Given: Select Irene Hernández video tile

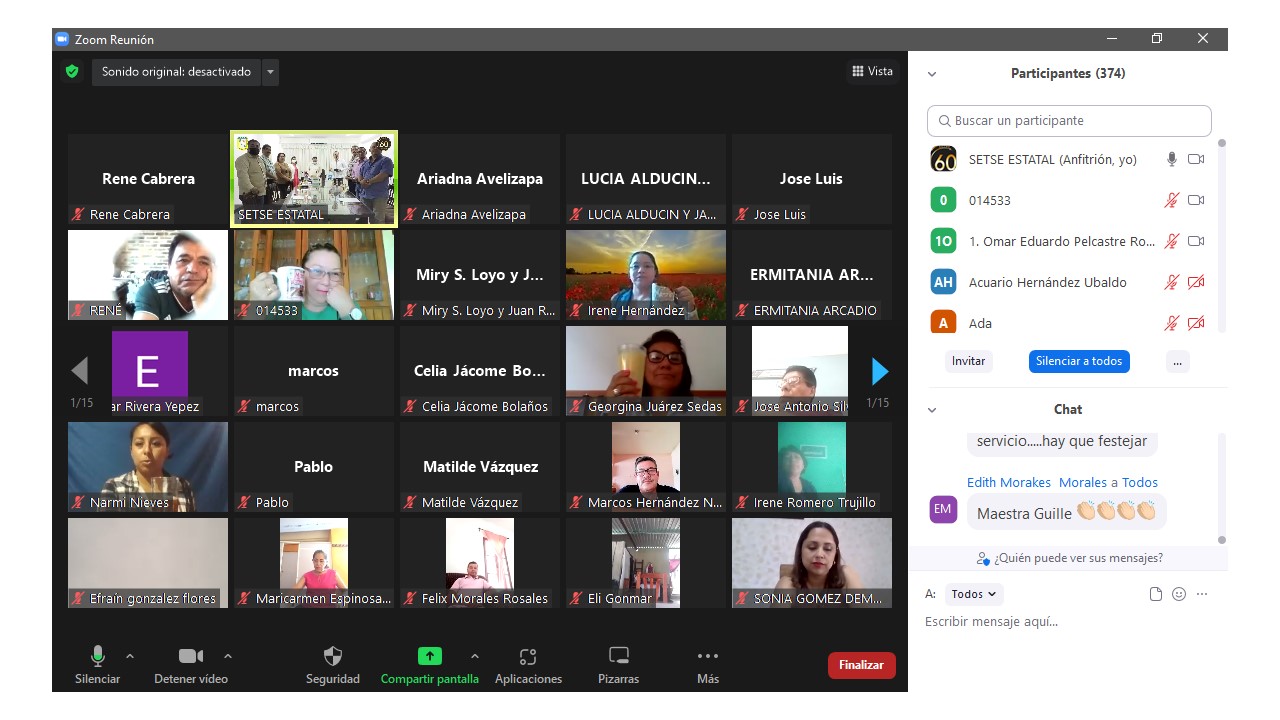Looking at the screenshot, I should click(646, 275).
